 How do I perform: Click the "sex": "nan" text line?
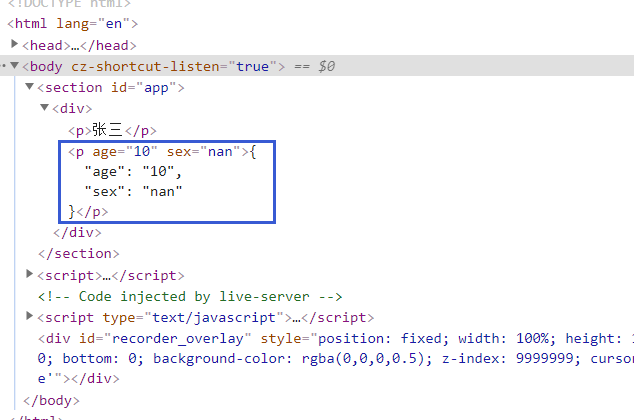coord(133,192)
